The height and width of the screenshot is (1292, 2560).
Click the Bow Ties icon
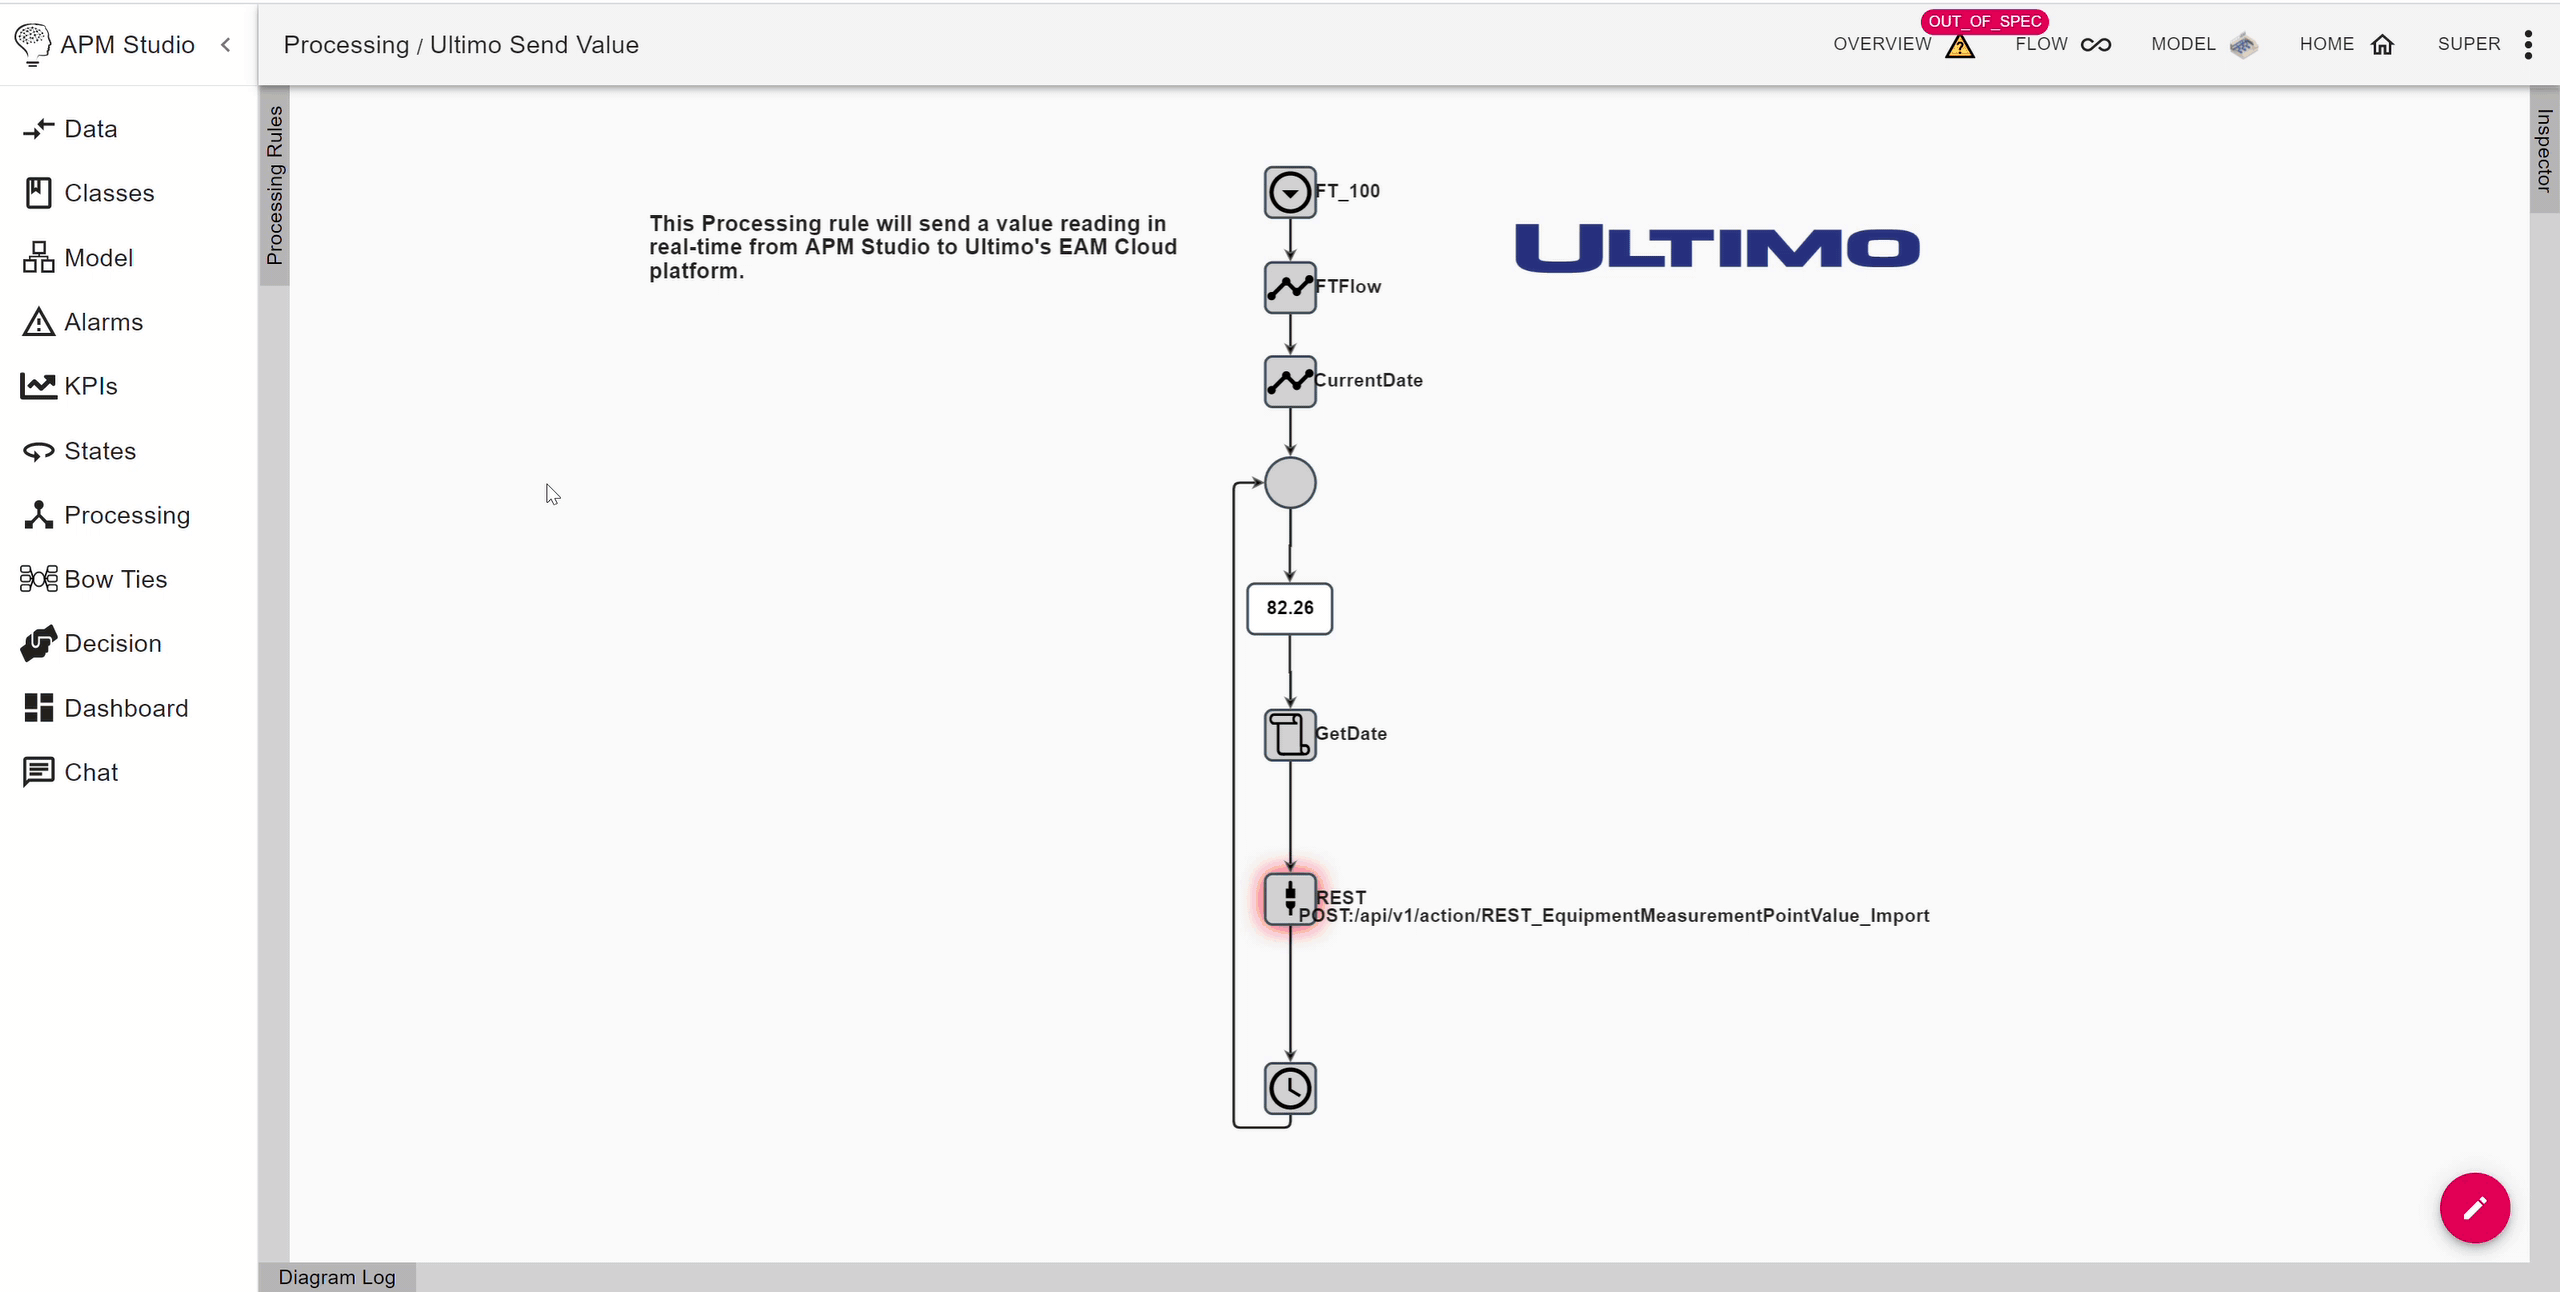(38, 579)
